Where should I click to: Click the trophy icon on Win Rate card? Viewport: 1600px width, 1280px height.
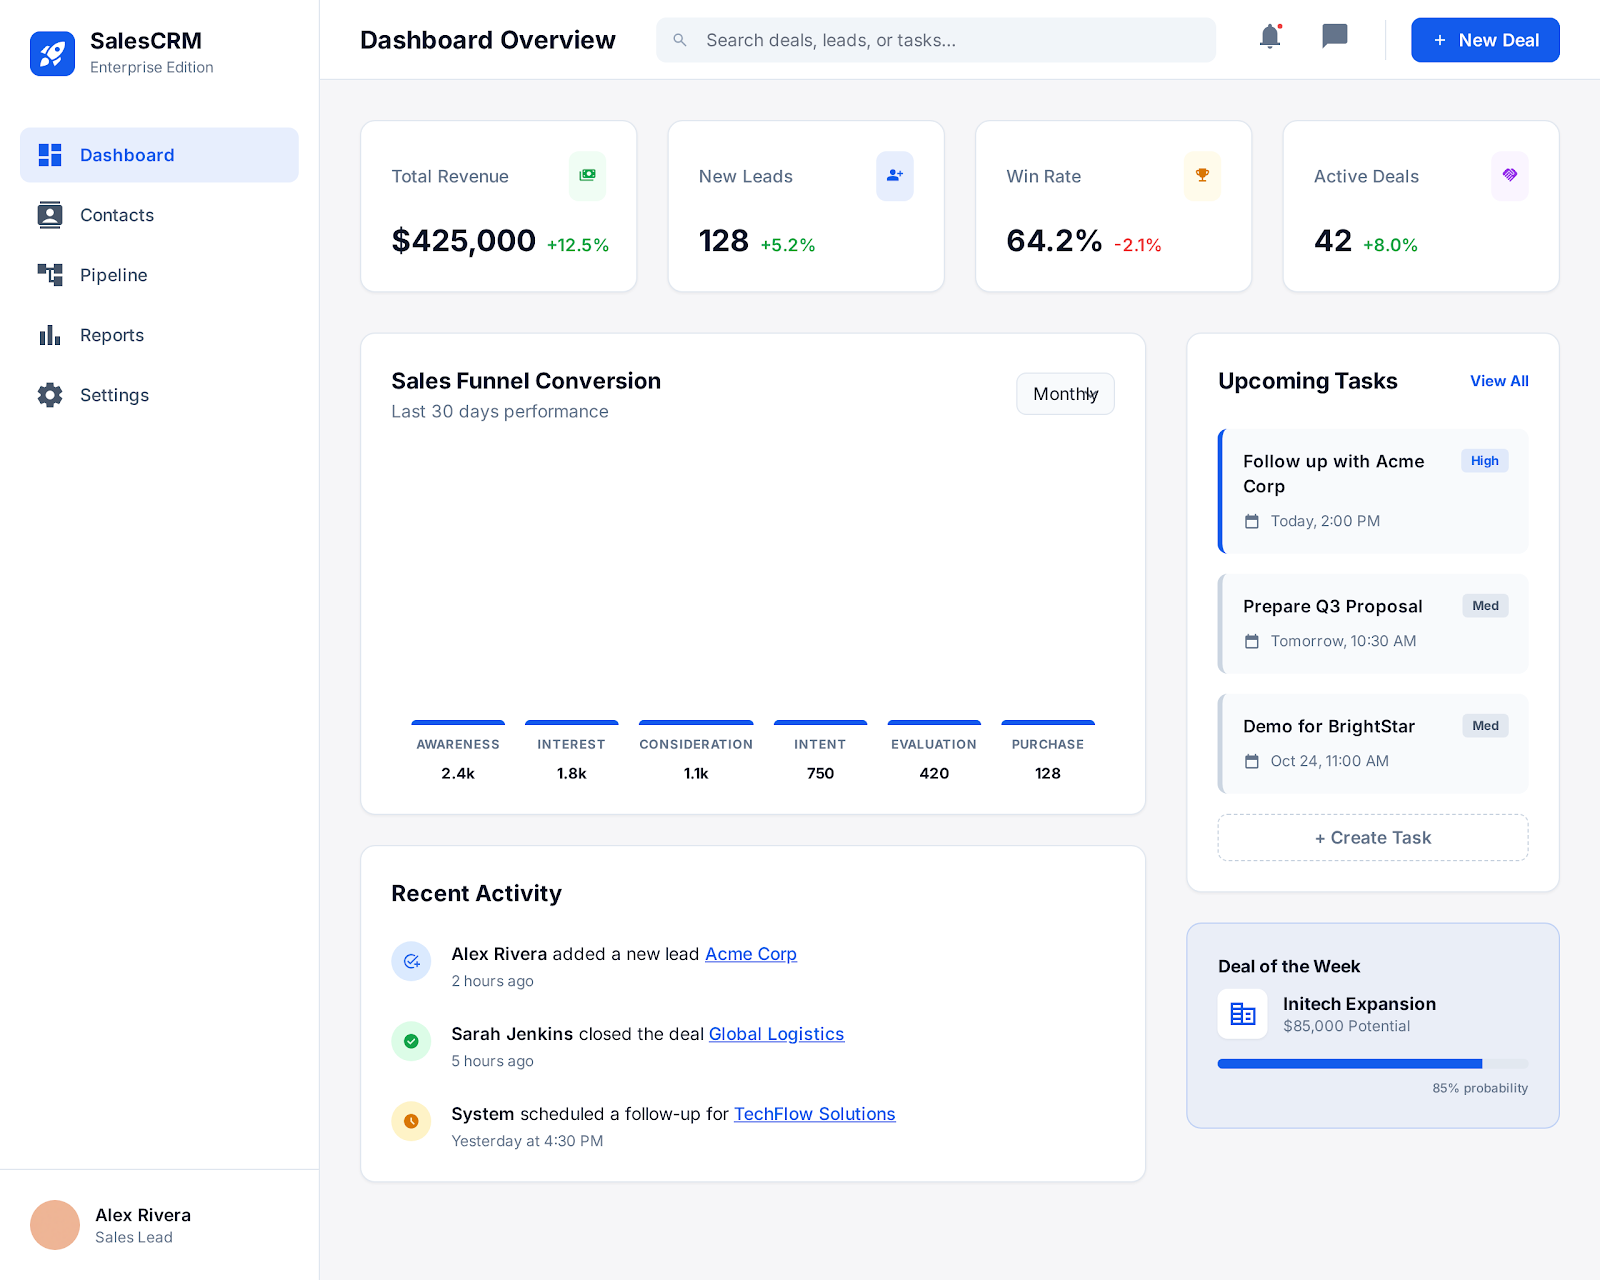pyautogui.click(x=1202, y=175)
